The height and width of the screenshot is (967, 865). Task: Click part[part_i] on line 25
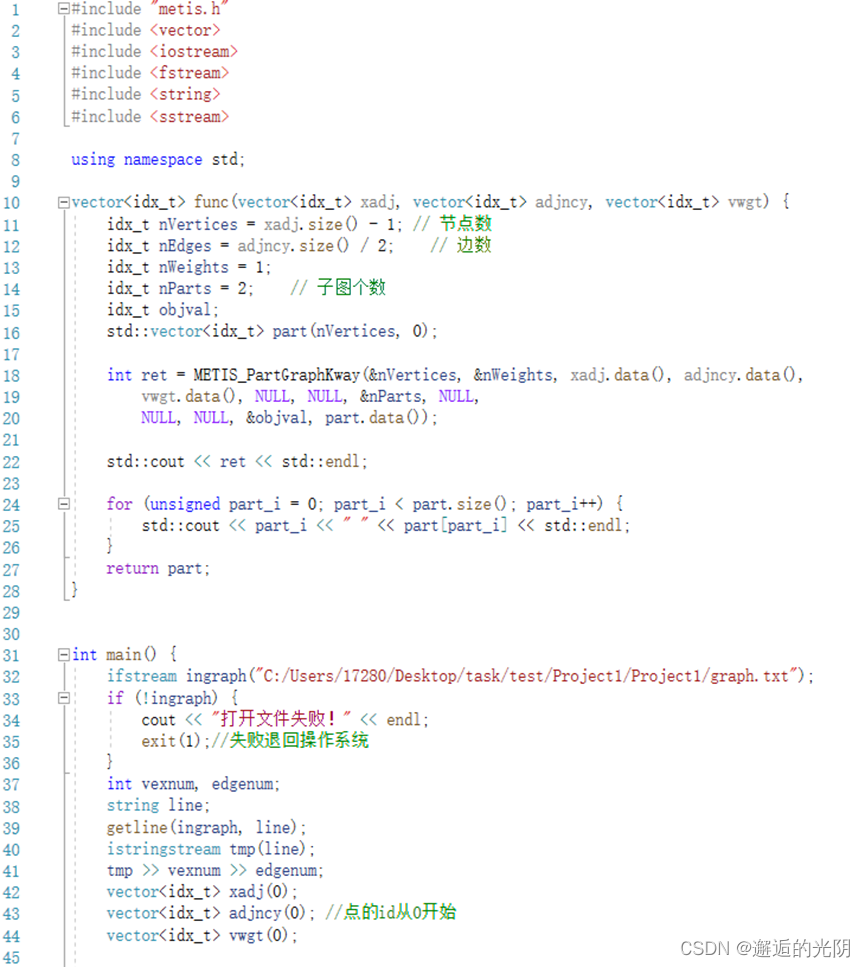(x=456, y=525)
